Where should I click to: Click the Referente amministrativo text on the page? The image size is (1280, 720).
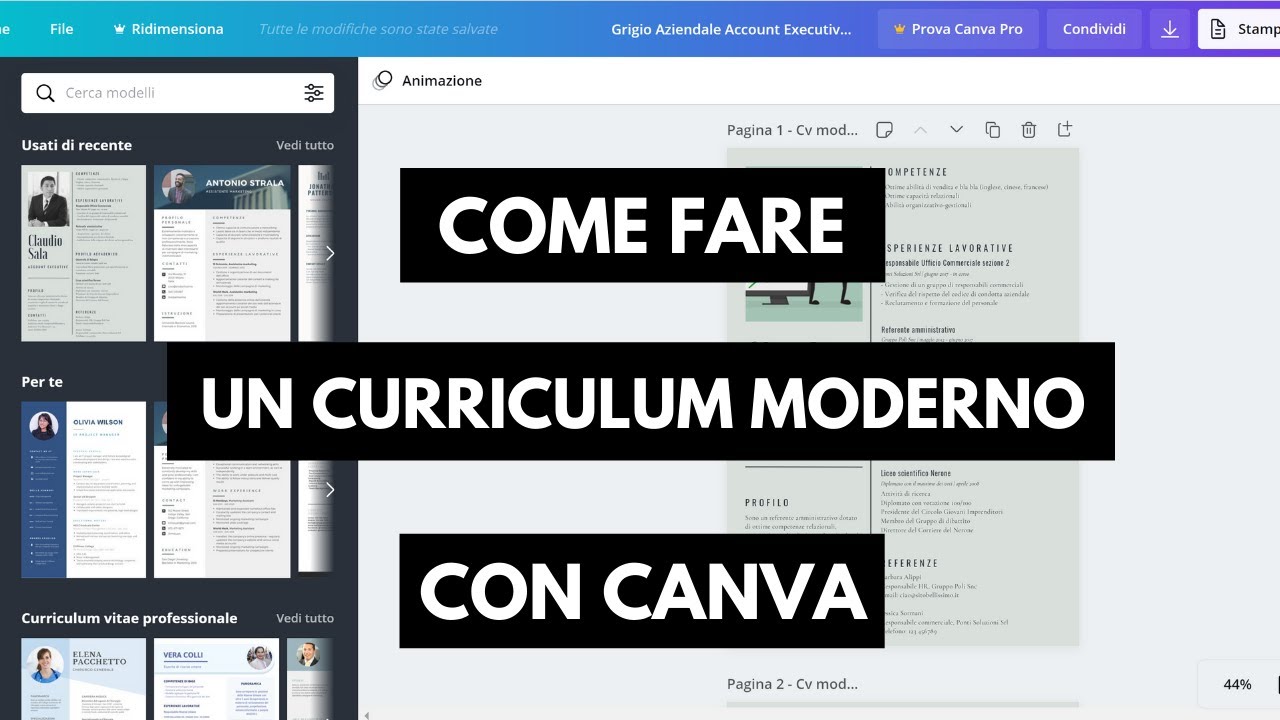point(918,329)
